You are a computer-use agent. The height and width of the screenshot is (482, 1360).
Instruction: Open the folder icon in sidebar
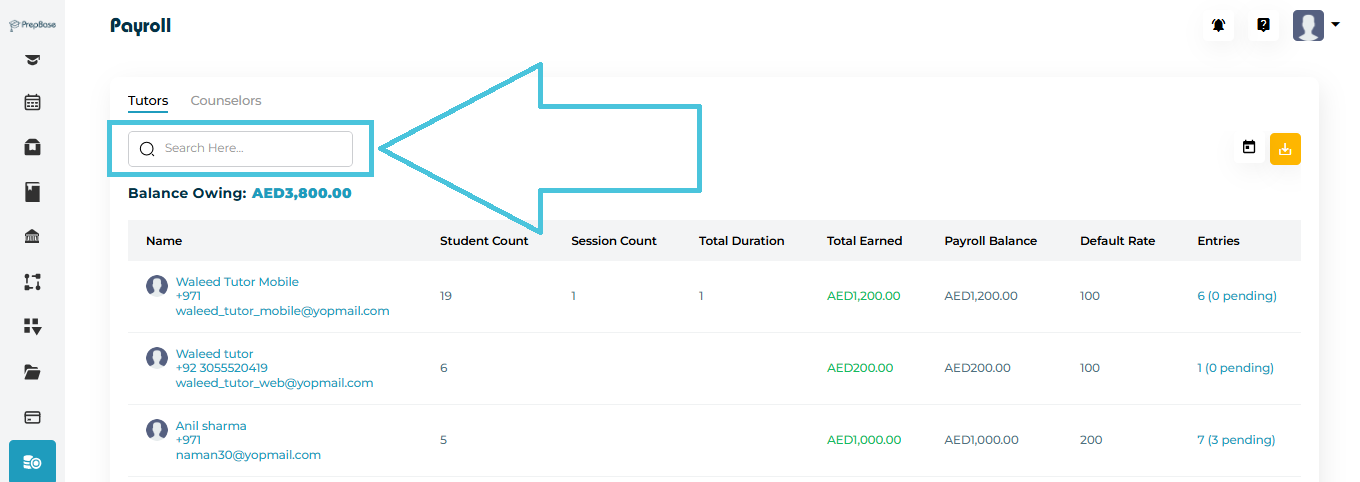coord(32,372)
